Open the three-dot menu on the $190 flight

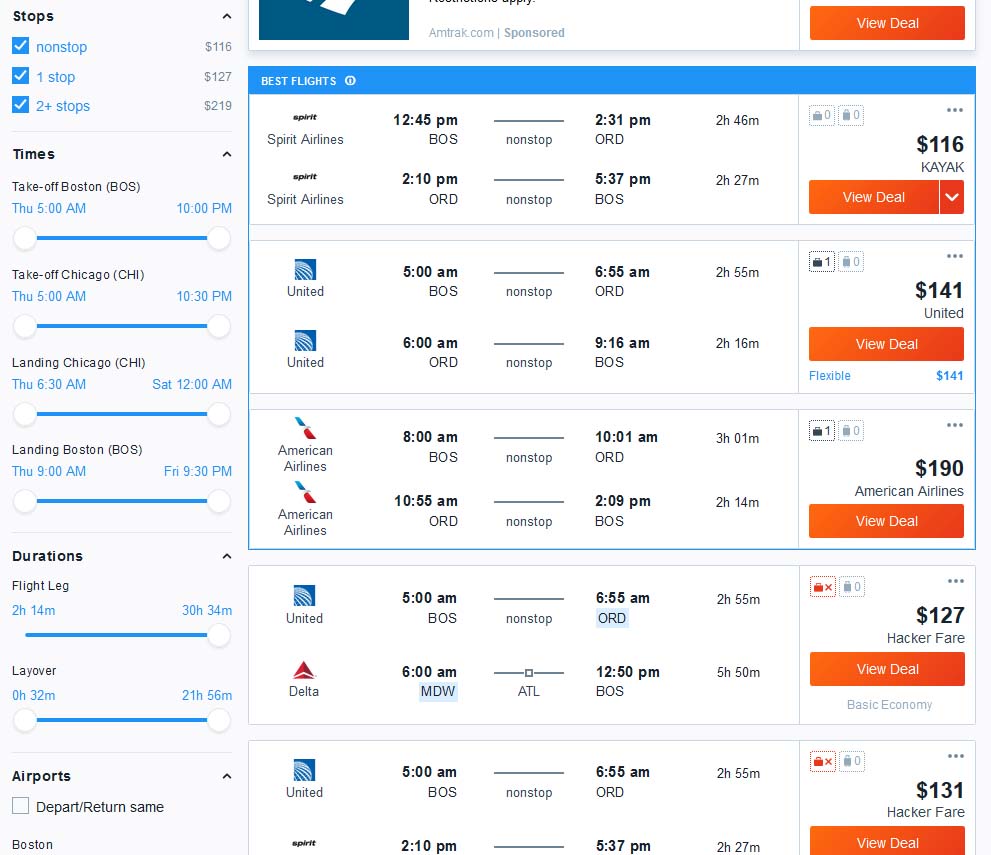click(x=954, y=425)
